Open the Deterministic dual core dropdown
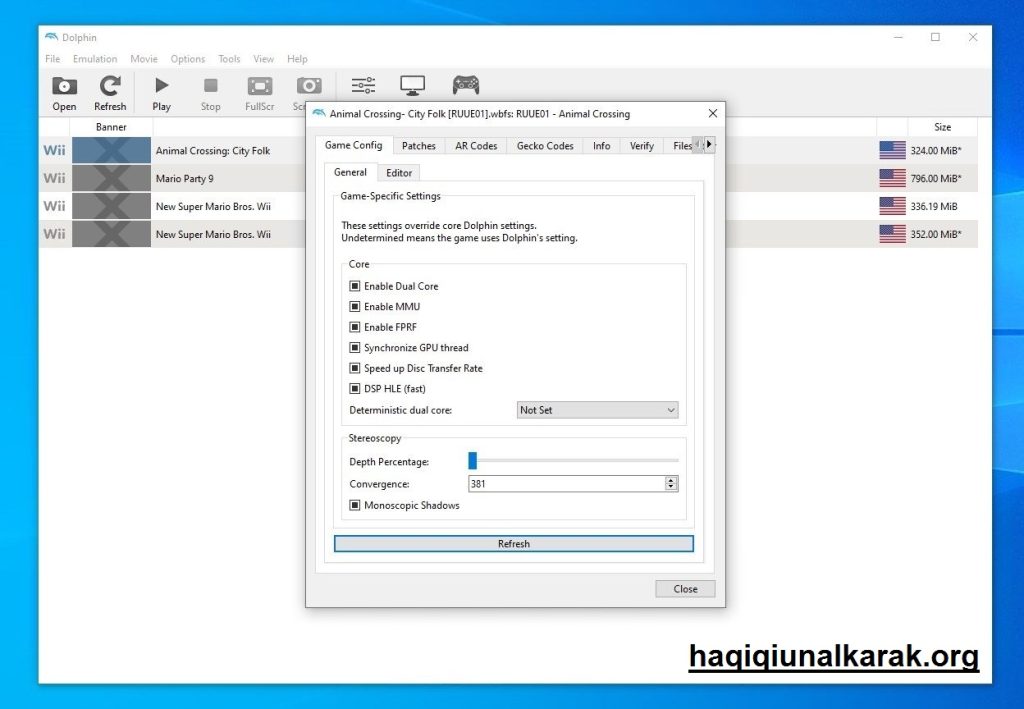Viewport: 1024px width, 709px height. 597,410
